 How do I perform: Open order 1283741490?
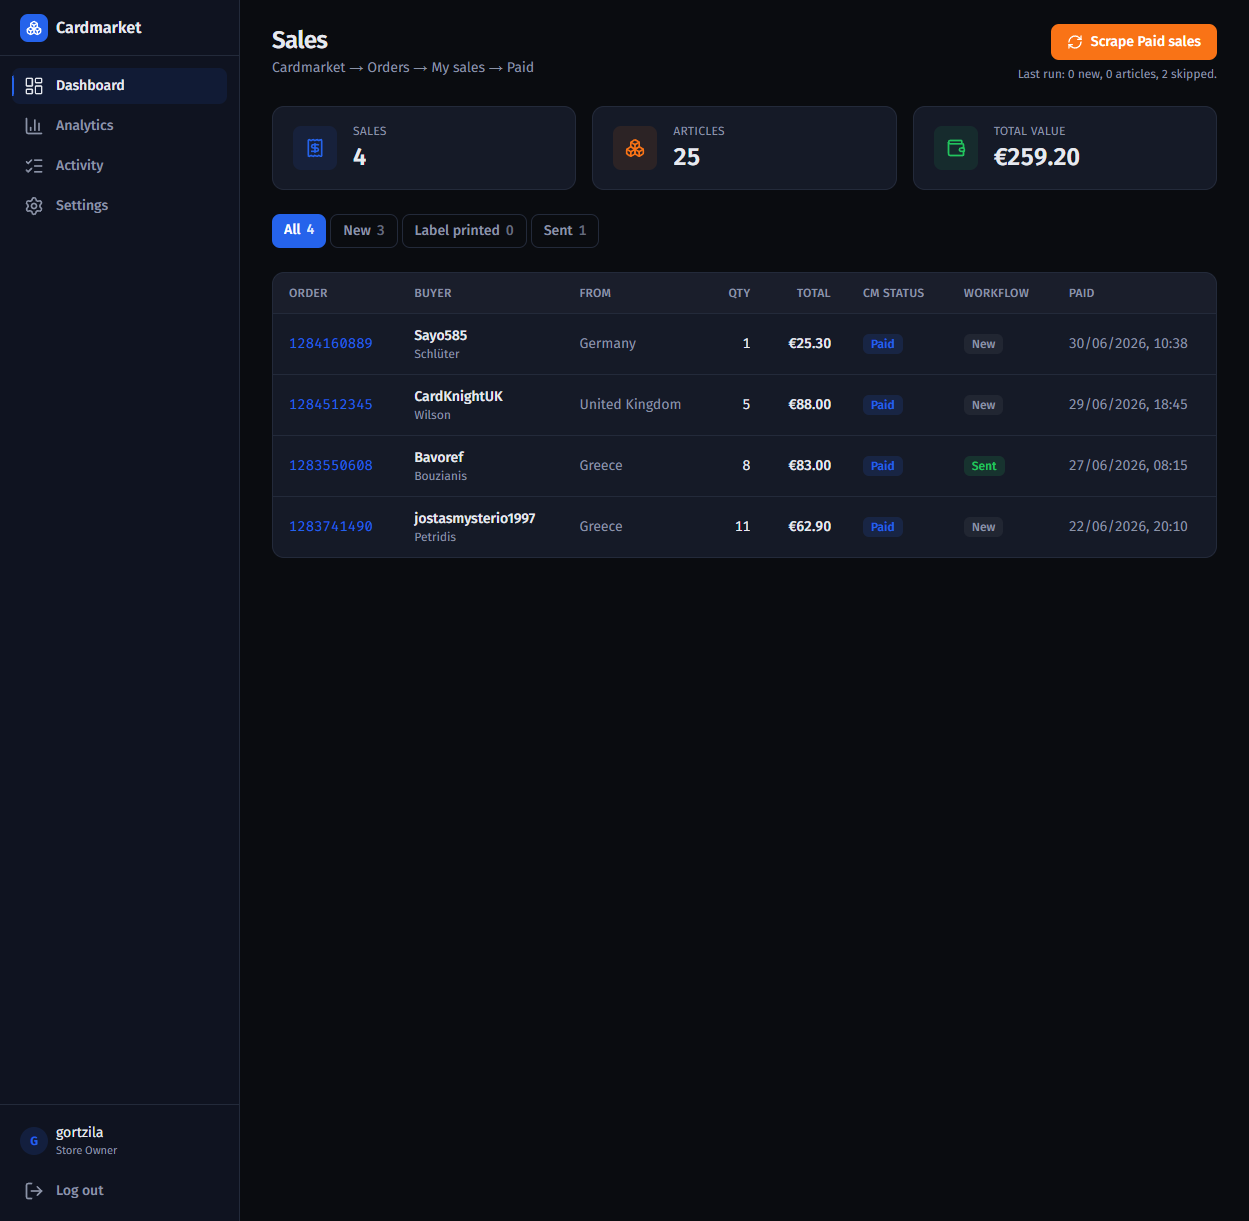(x=331, y=527)
